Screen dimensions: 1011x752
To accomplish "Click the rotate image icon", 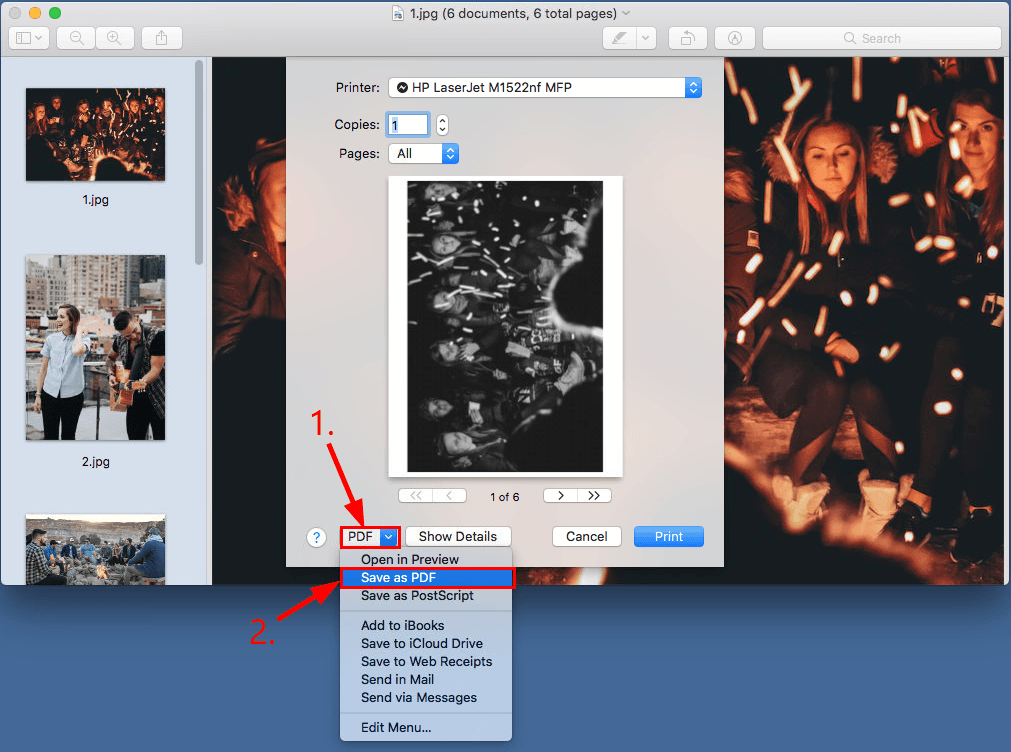I will click(x=688, y=38).
